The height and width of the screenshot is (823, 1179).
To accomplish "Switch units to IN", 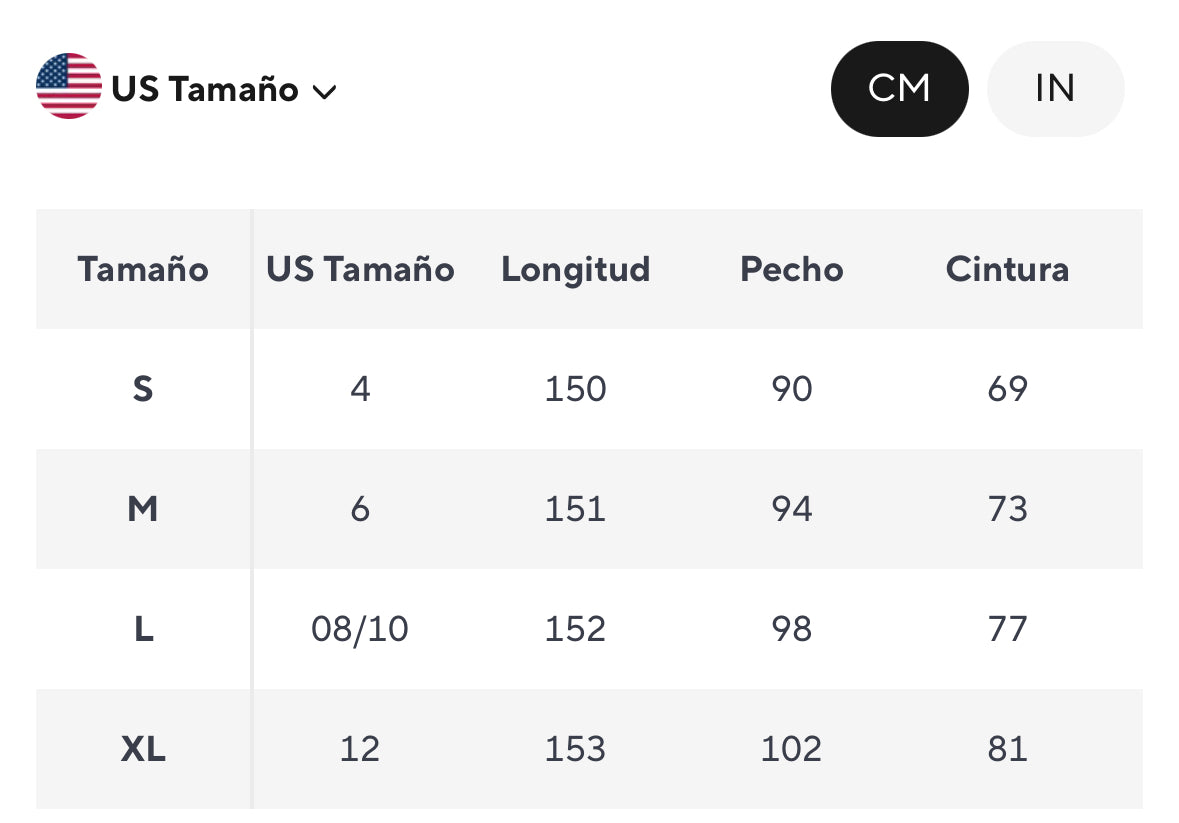I will click(1055, 89).
